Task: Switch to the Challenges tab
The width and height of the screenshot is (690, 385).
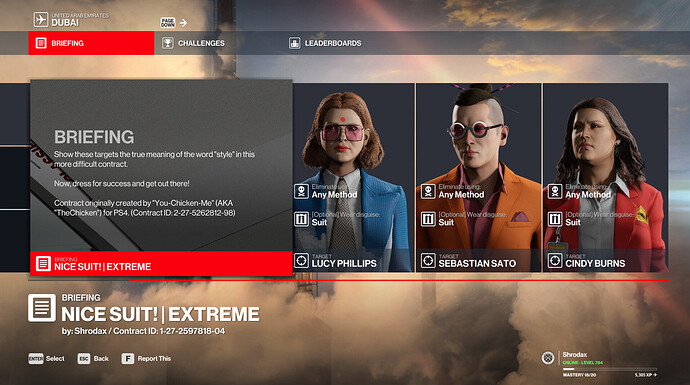Action: [x=193, y=43]
